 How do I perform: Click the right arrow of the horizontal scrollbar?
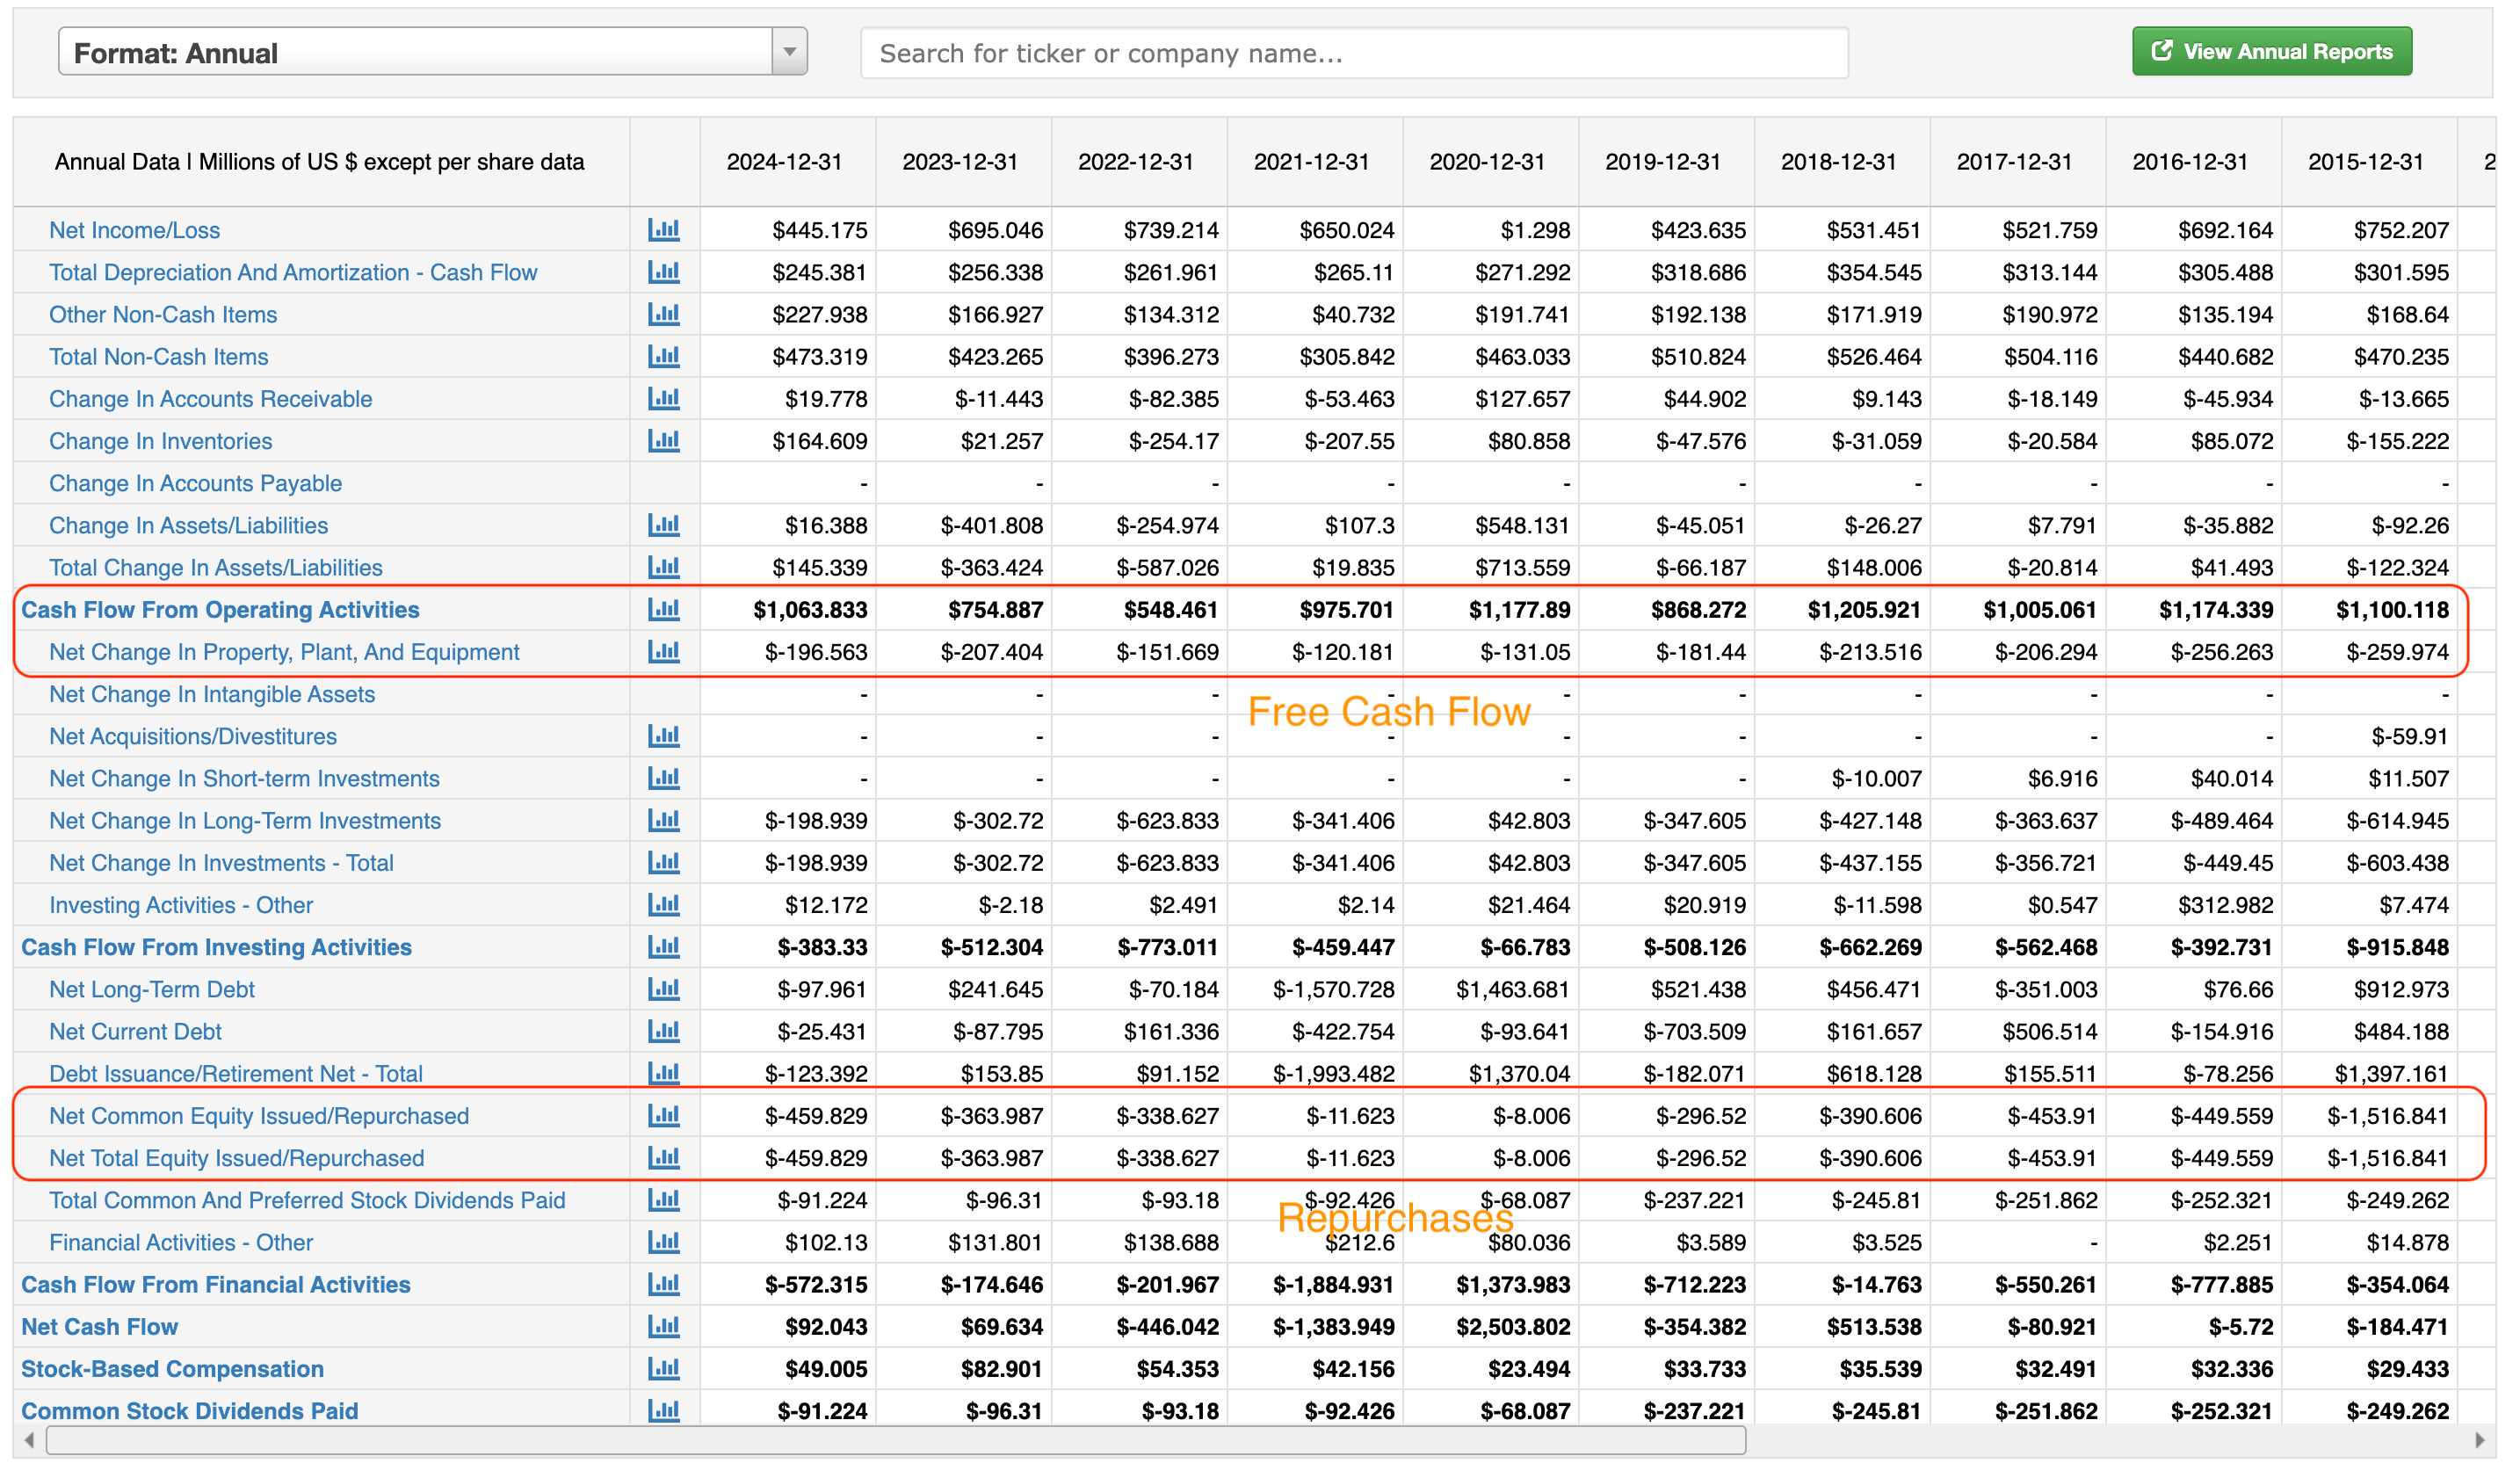[x=2479, y=1441]
